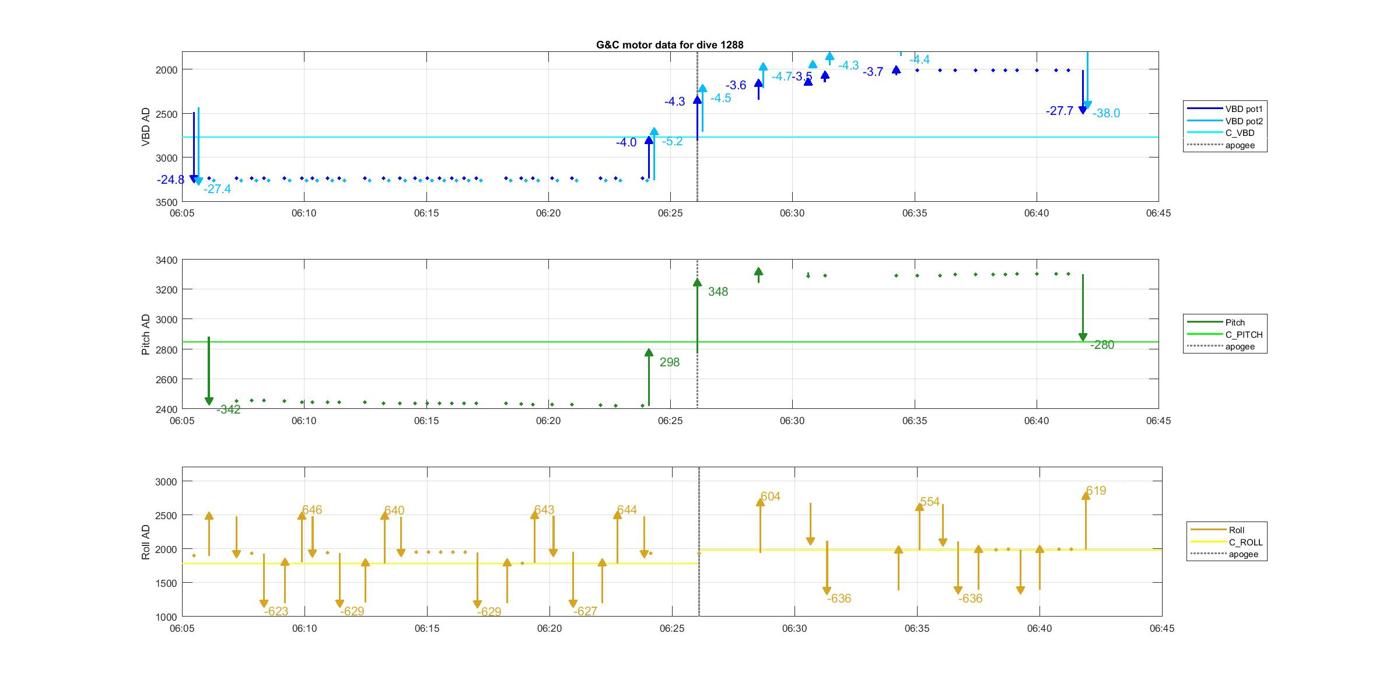Viewport: 1400px width, 693px height.
Task: Click the C_VBD legend line sample
Action: coord(1204,133)
